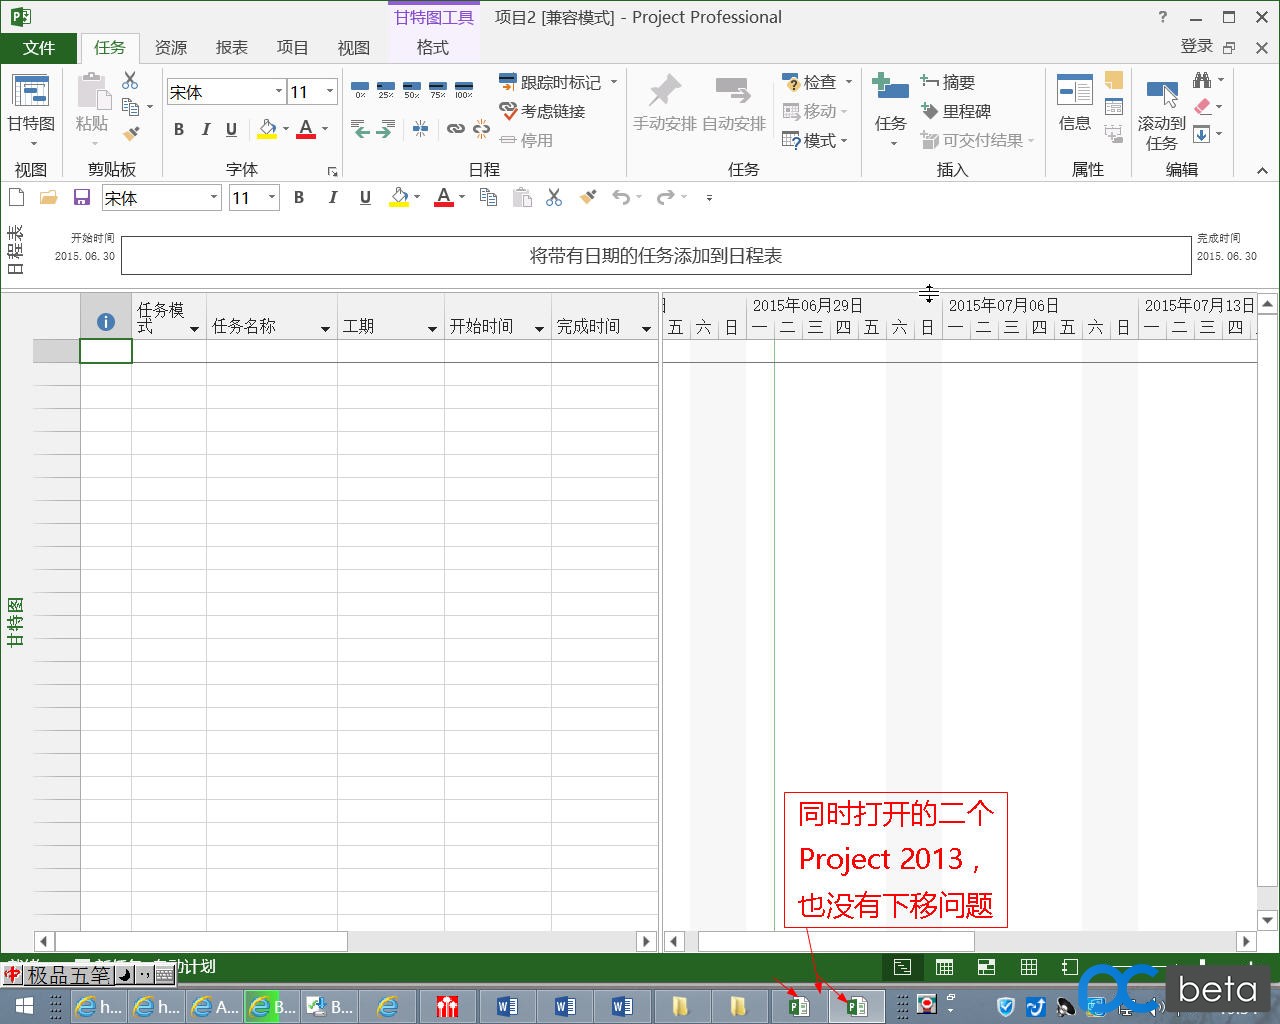Toggle Underline in the quick access toolbar
Viewport: 1280px width, 1024px height.
coord(365,197)
